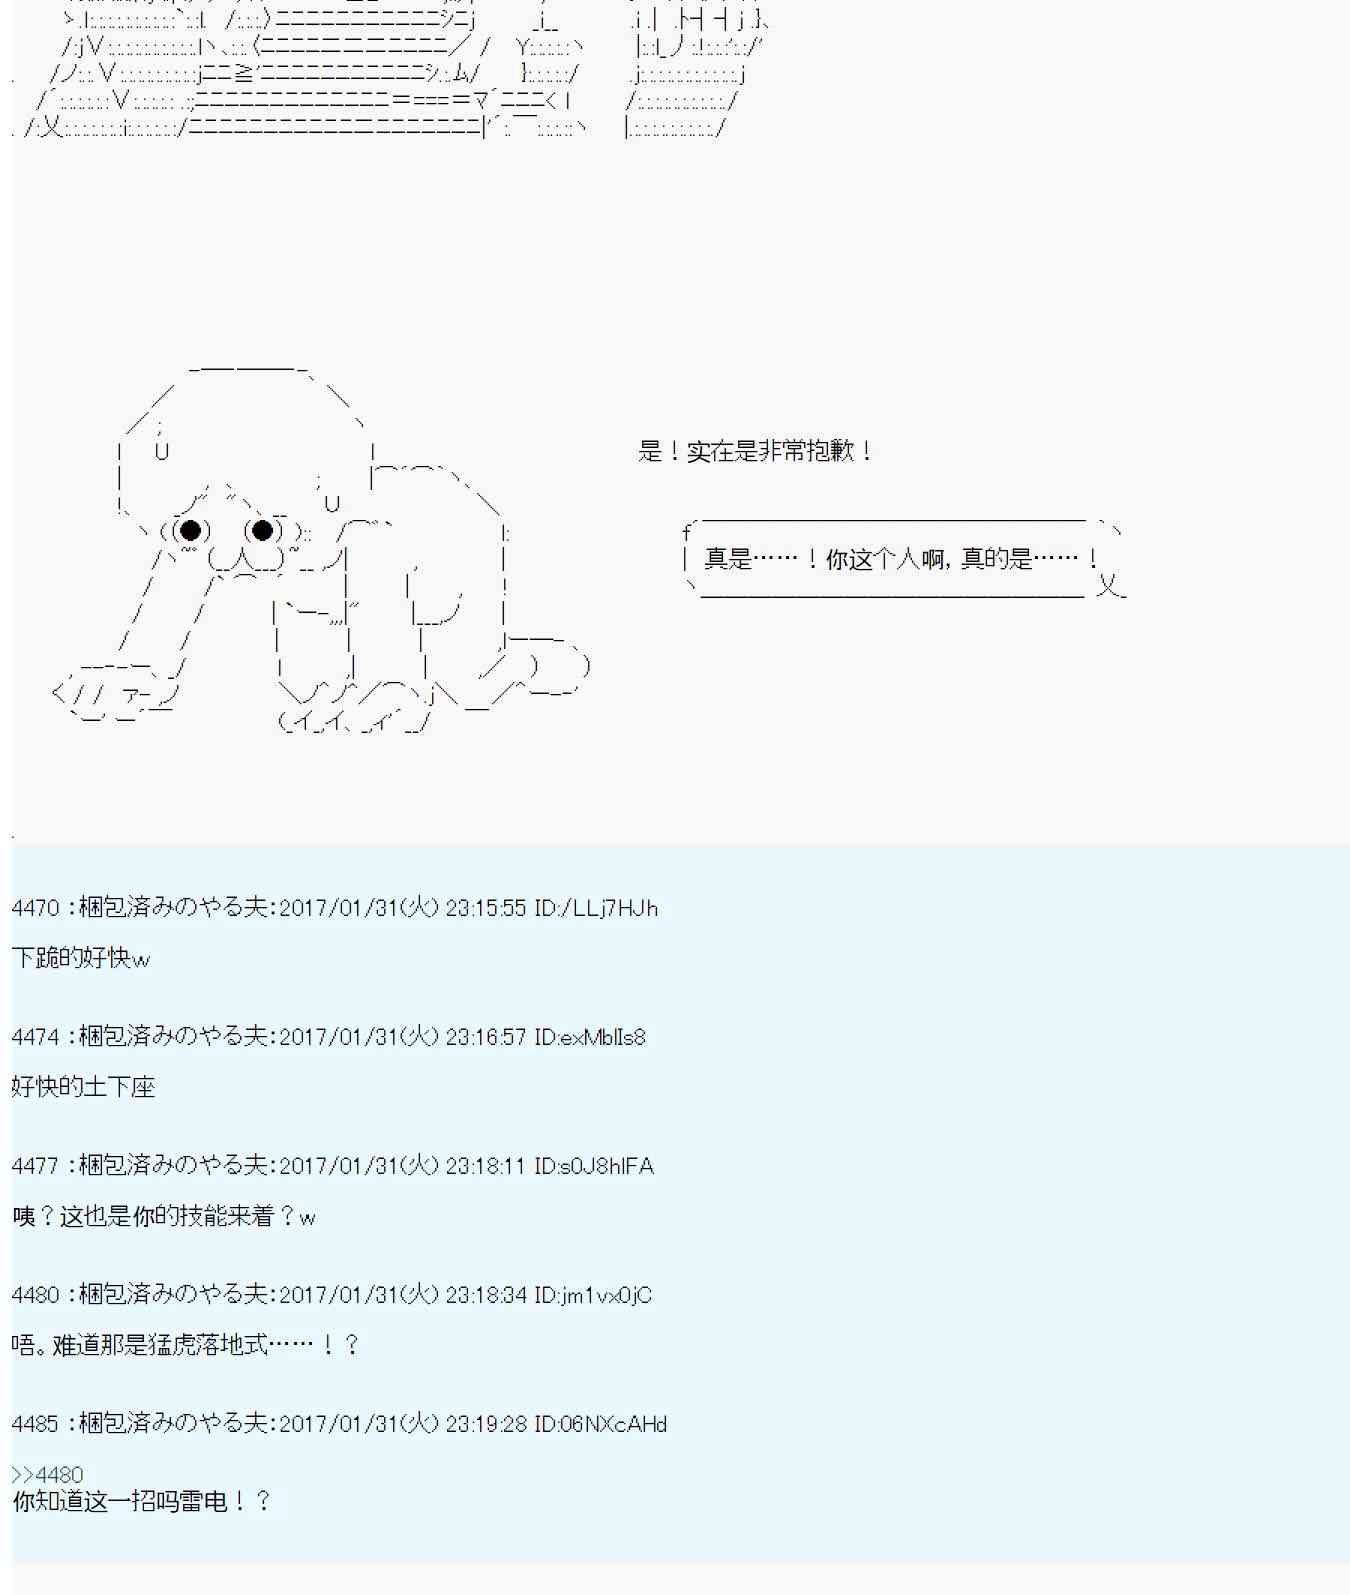This screenshot has height=1595, width=1350.
Task: Click the text 好快的土下座
Action: [x=84, y=1087]
